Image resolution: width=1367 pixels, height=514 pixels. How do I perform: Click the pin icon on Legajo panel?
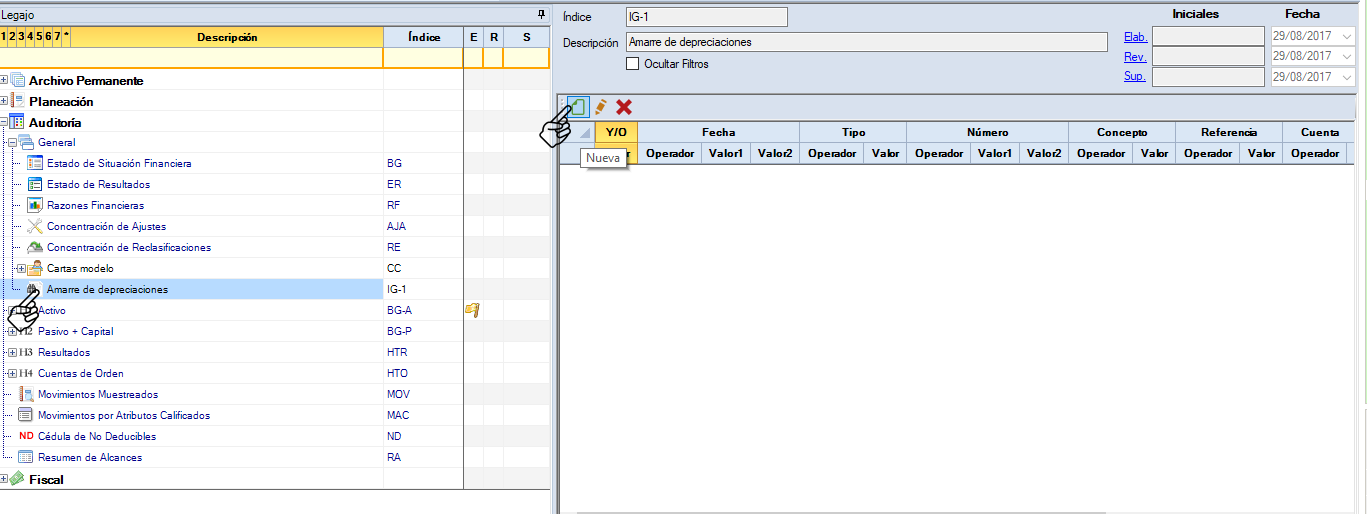541,14
